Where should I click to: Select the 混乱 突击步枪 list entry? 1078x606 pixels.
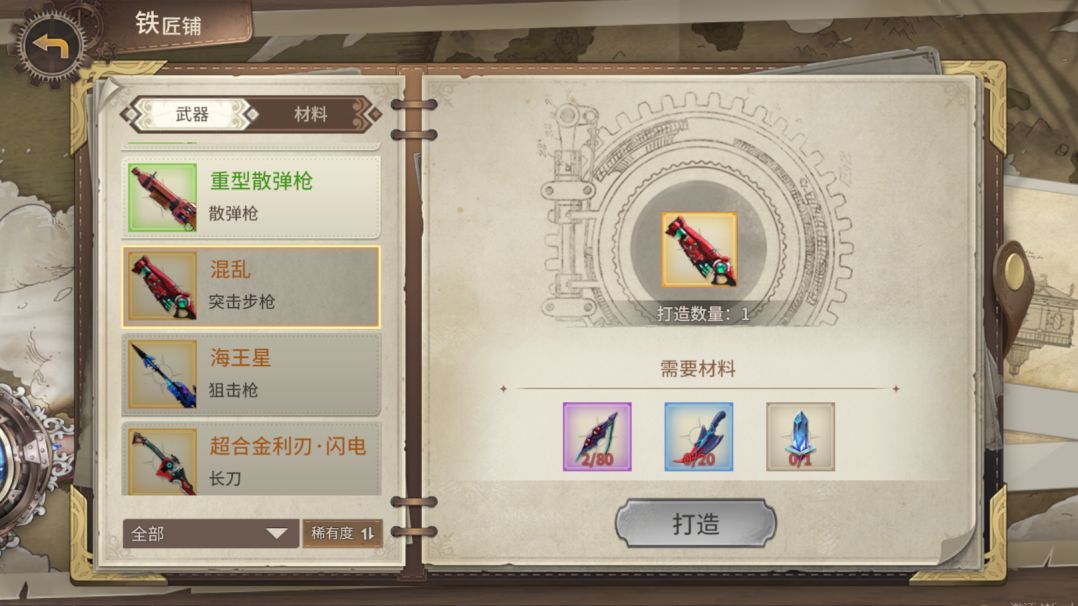(251, 286)
